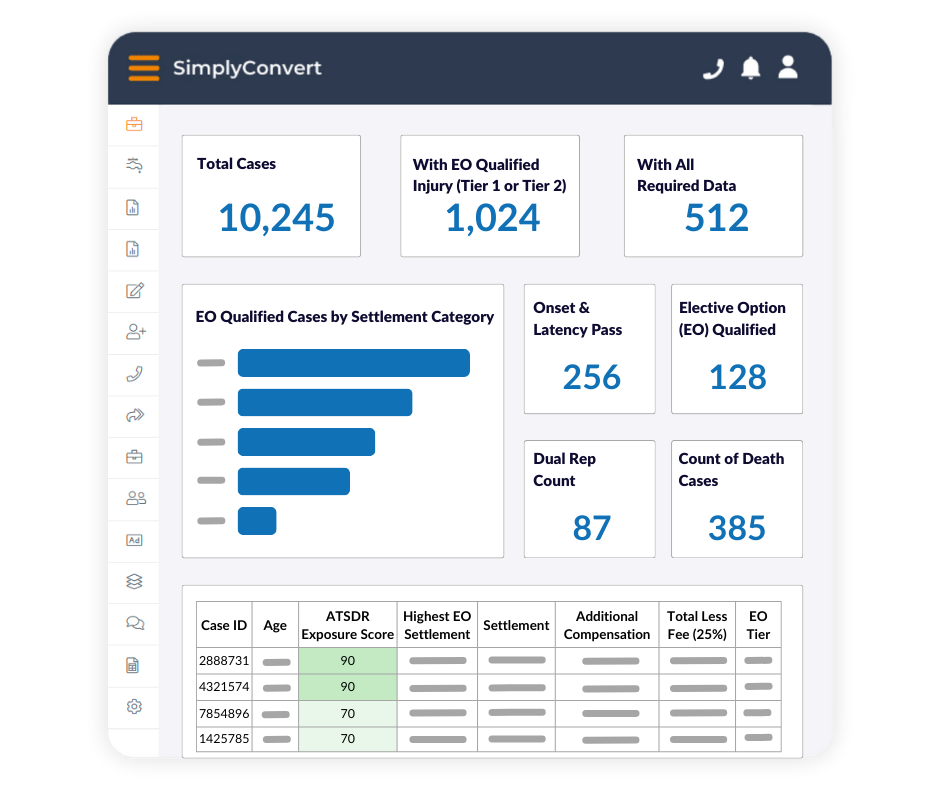The image size is (940, 788).
Task: Open the settings gear sidebar icon
Action: [134, 706]
